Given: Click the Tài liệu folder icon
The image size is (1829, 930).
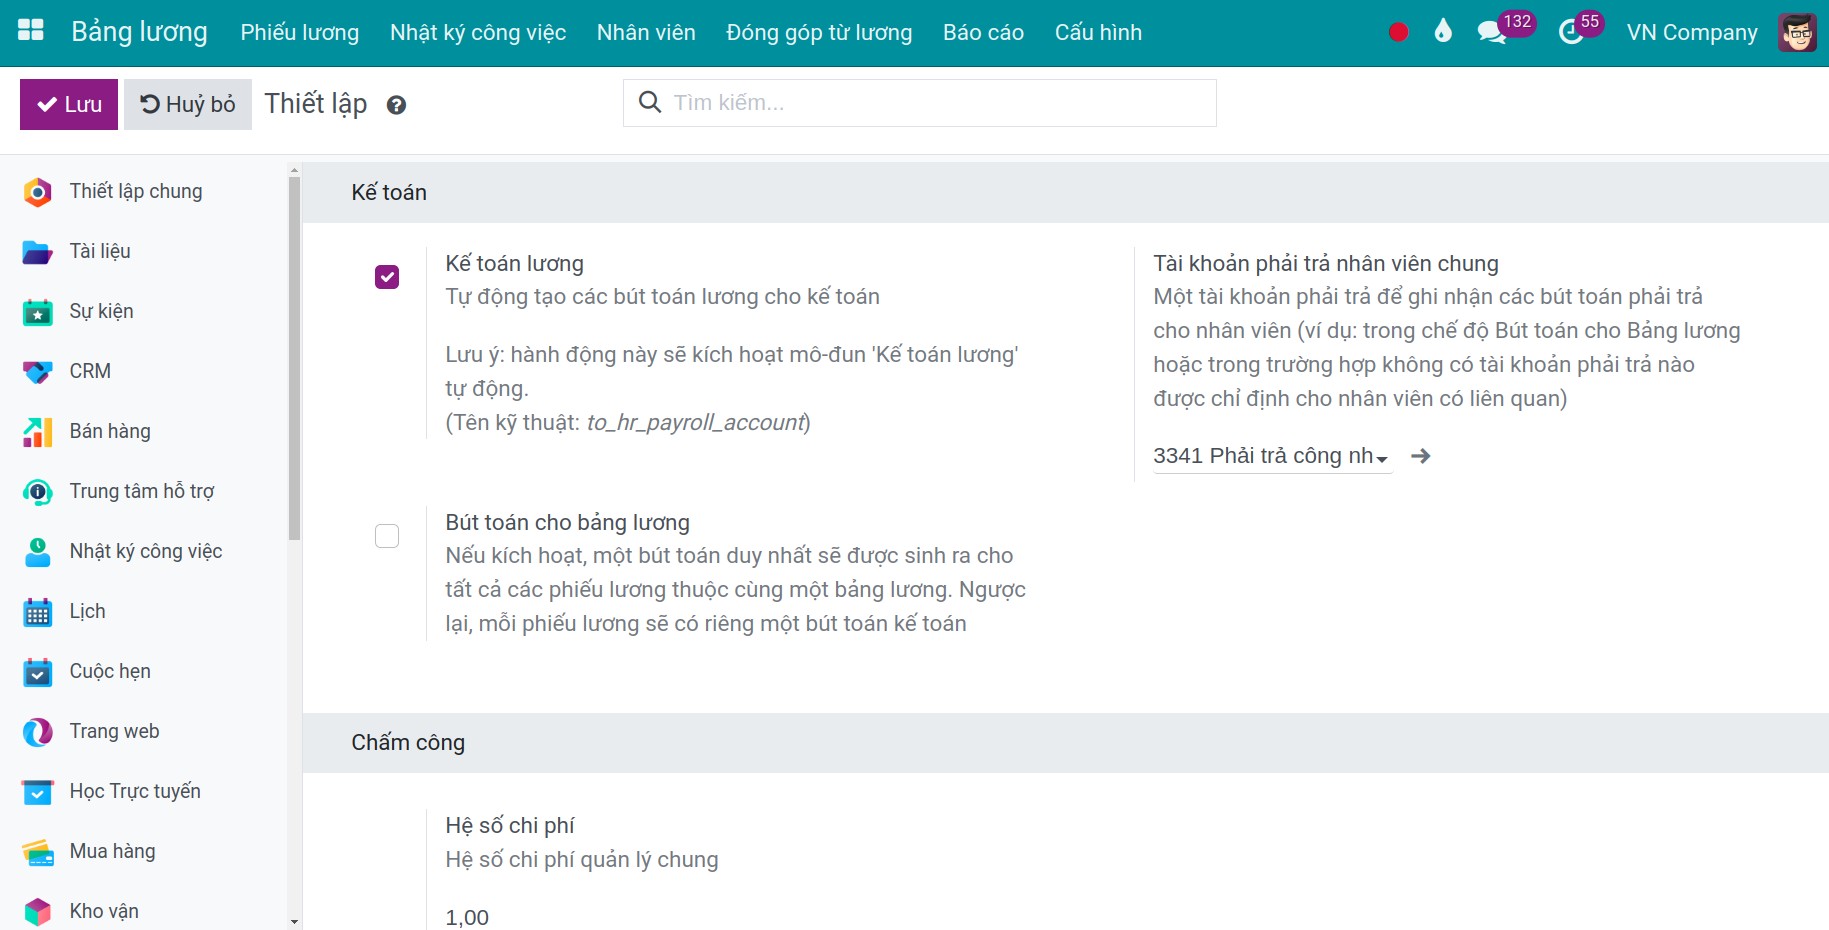Looking at the screenshot, I should pos(37,252).
